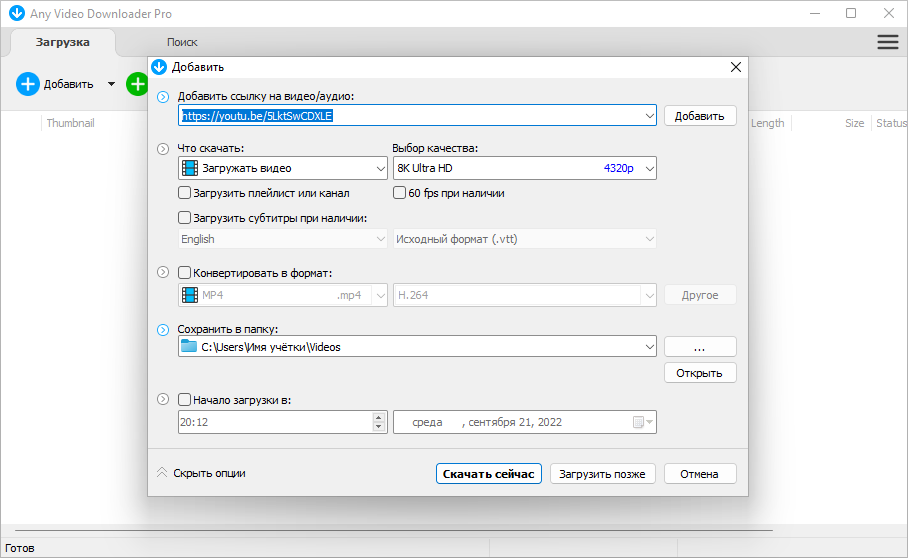
Task: Click the blue plus Добавить icon in main toolbar
Action: 27,84
